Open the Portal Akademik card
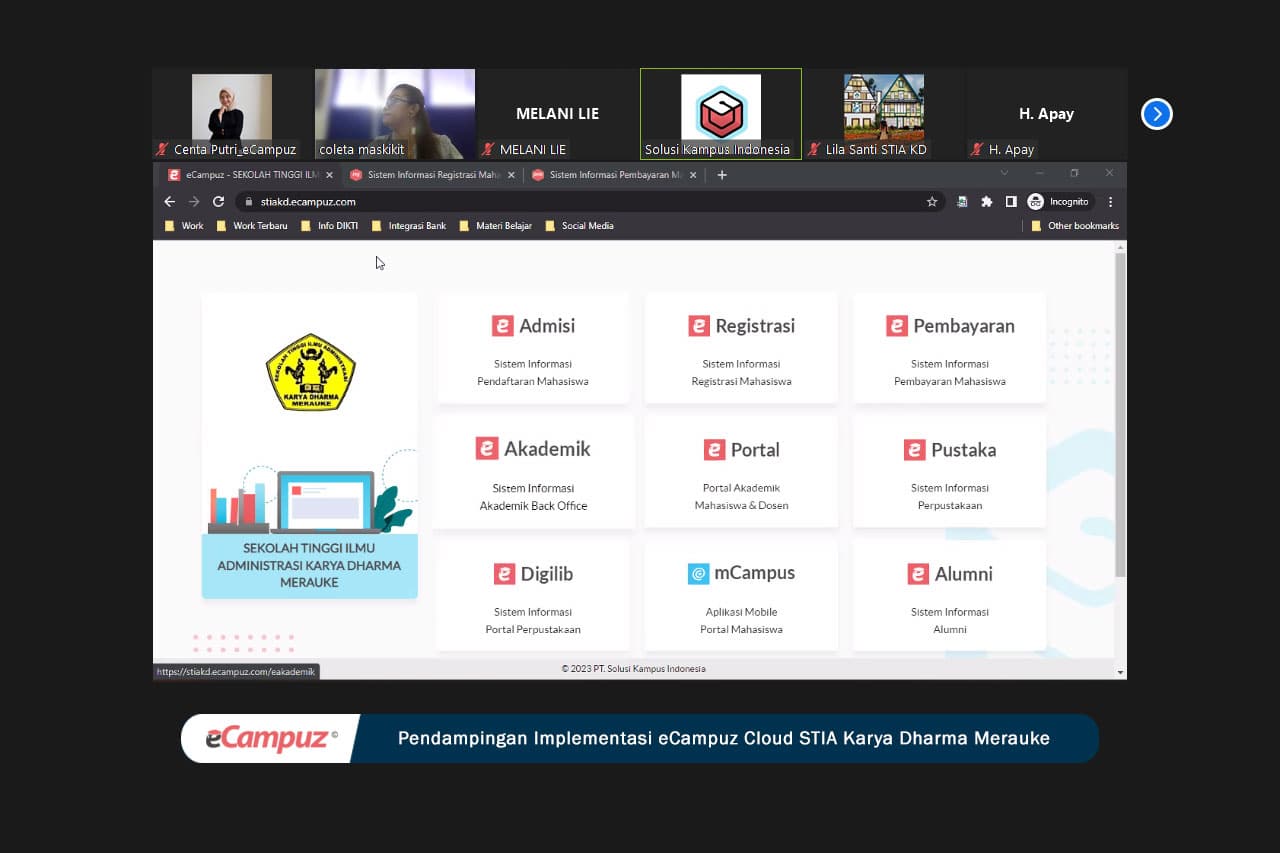 tap(741, 472)
